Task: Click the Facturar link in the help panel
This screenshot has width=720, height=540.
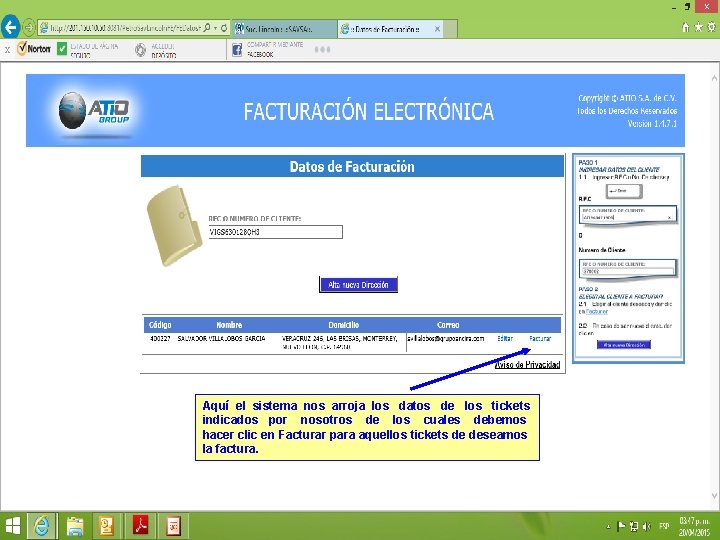Action: [597, 311]
